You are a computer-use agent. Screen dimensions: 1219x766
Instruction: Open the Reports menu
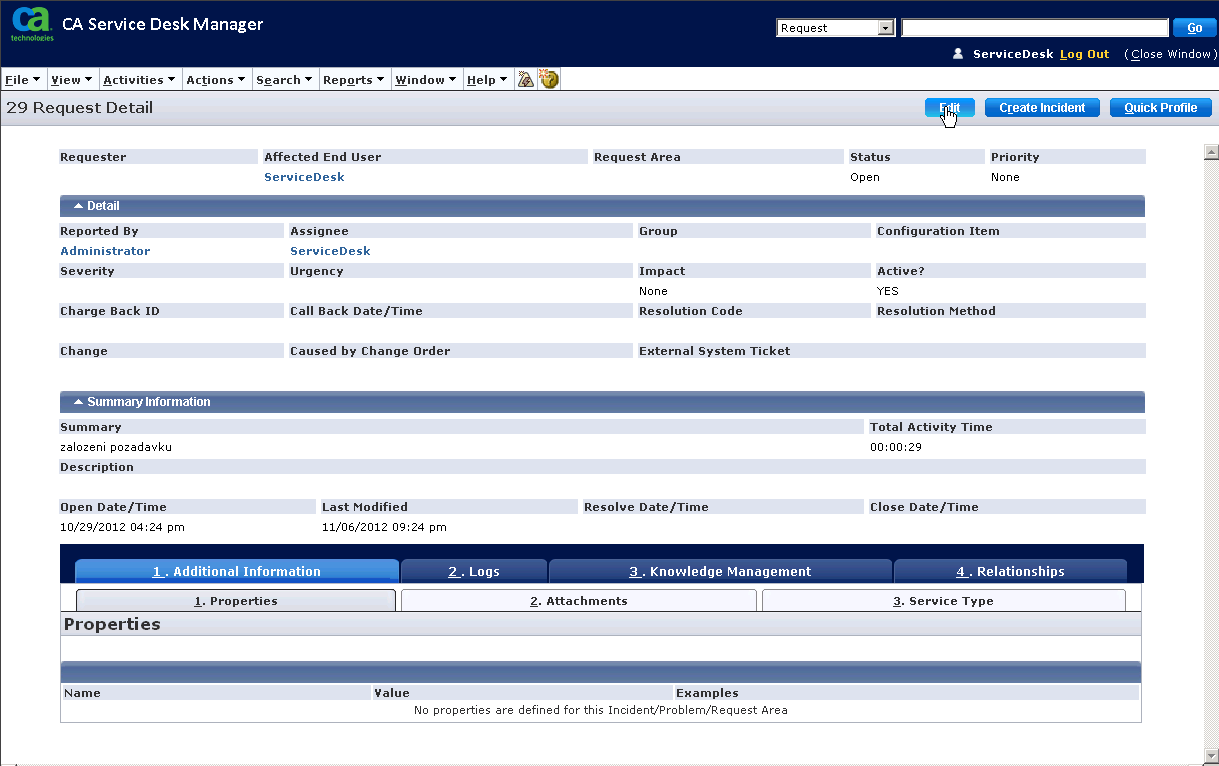(354, 80)
